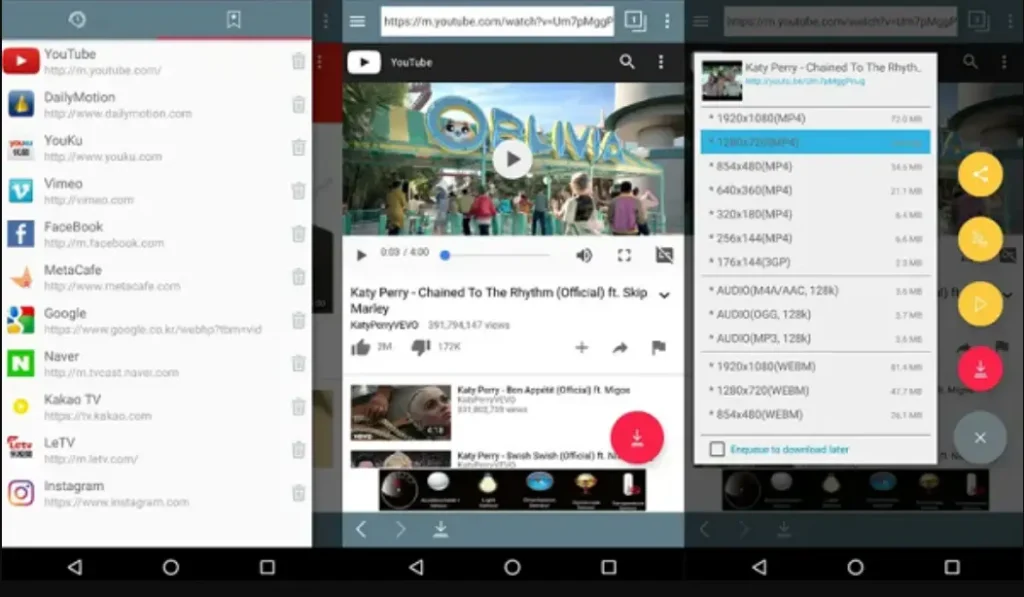Image resolution: width=1024 pixels, height=597 pixels.
Task: Select 1920x1080(MP4) format
Action: click(815, 118)
